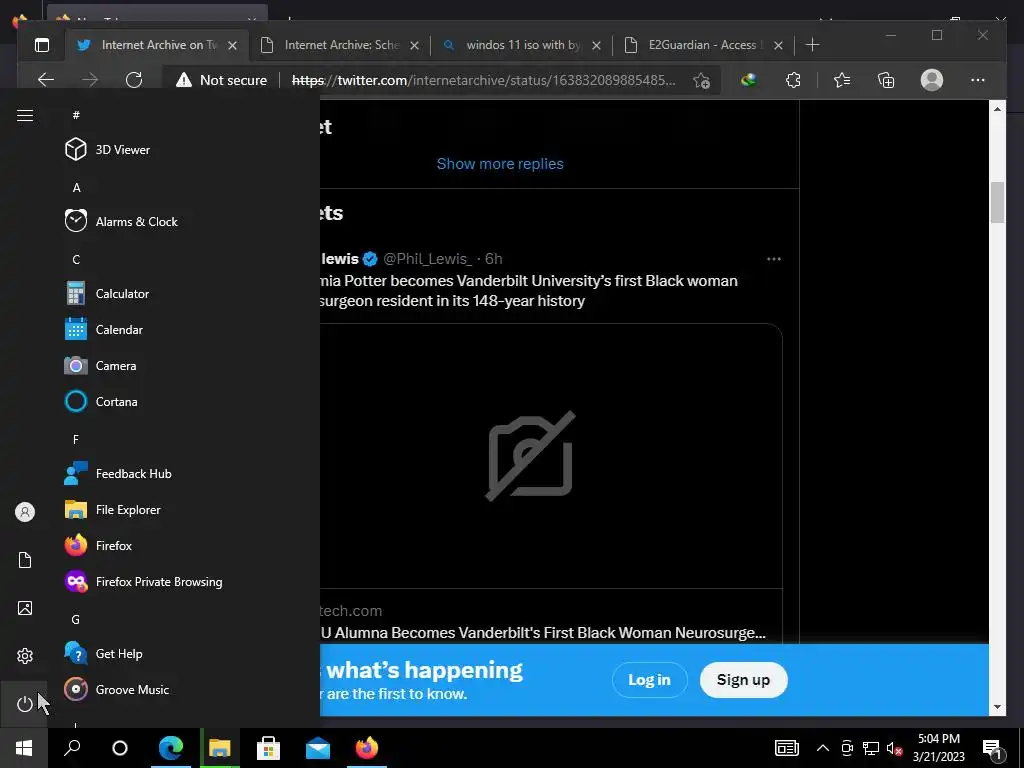Open the Vanderbilt Neurosurgeon article headline
Image resolution: width=1024 pixels, height=768 pixels.
tap(543, 633)
